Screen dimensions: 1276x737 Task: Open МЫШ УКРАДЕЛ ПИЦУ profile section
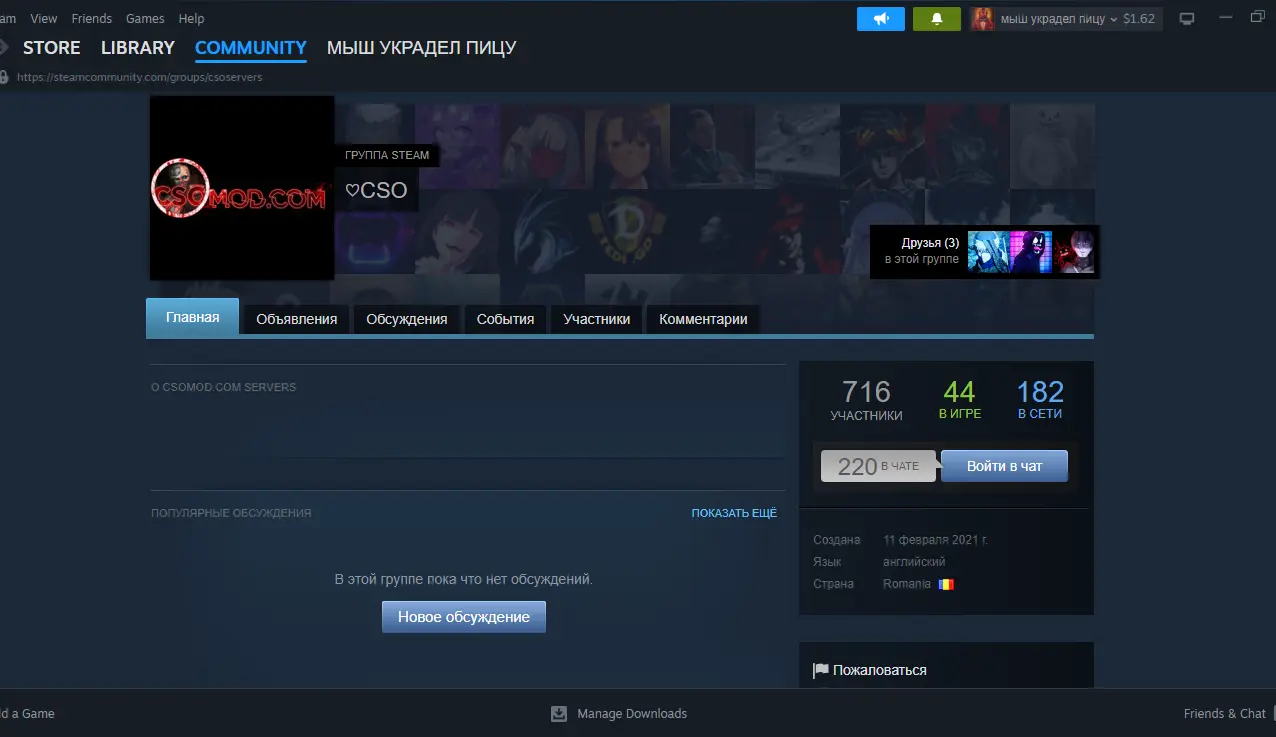coord(422,48)
